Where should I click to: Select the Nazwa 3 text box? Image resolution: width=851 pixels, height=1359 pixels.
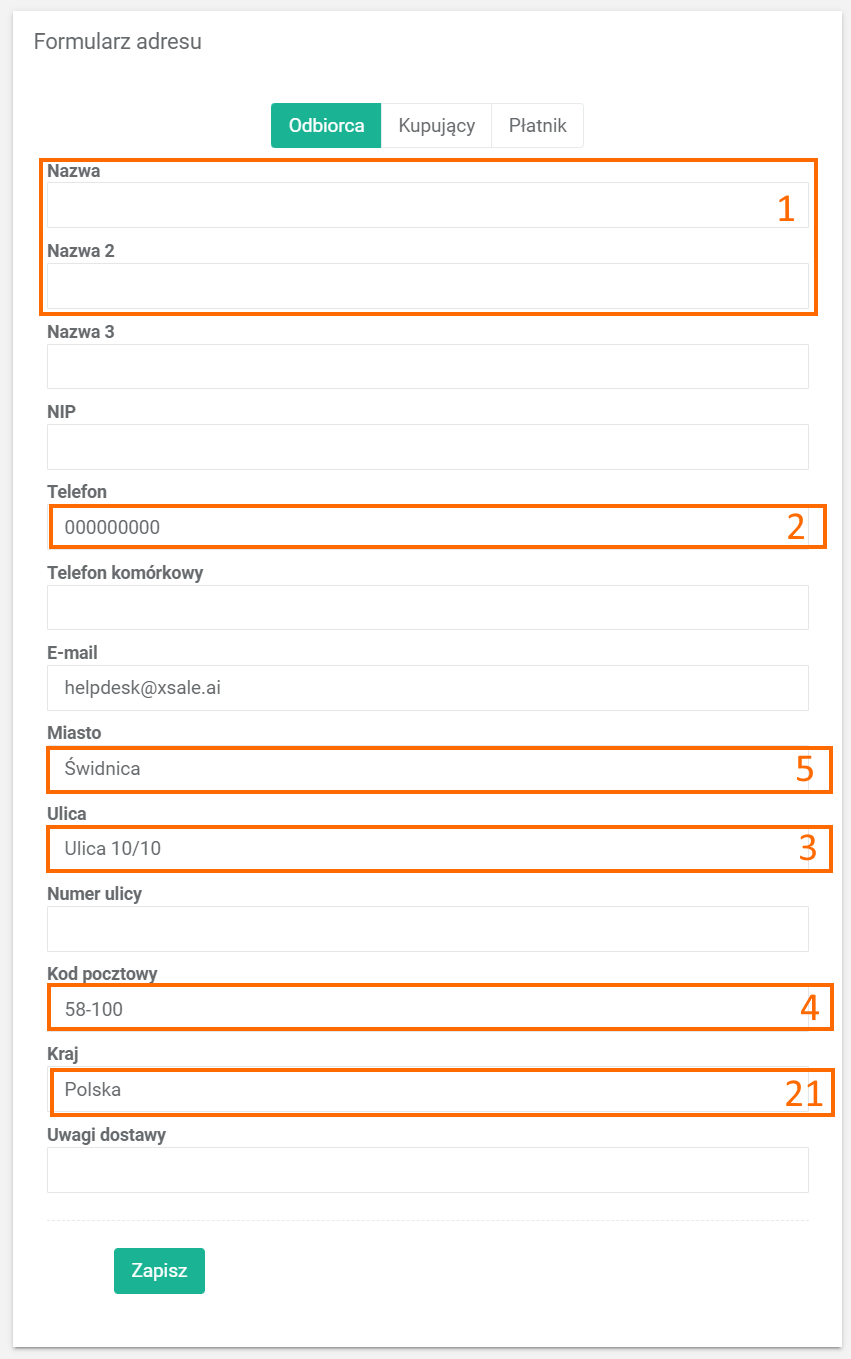point(427,366)
